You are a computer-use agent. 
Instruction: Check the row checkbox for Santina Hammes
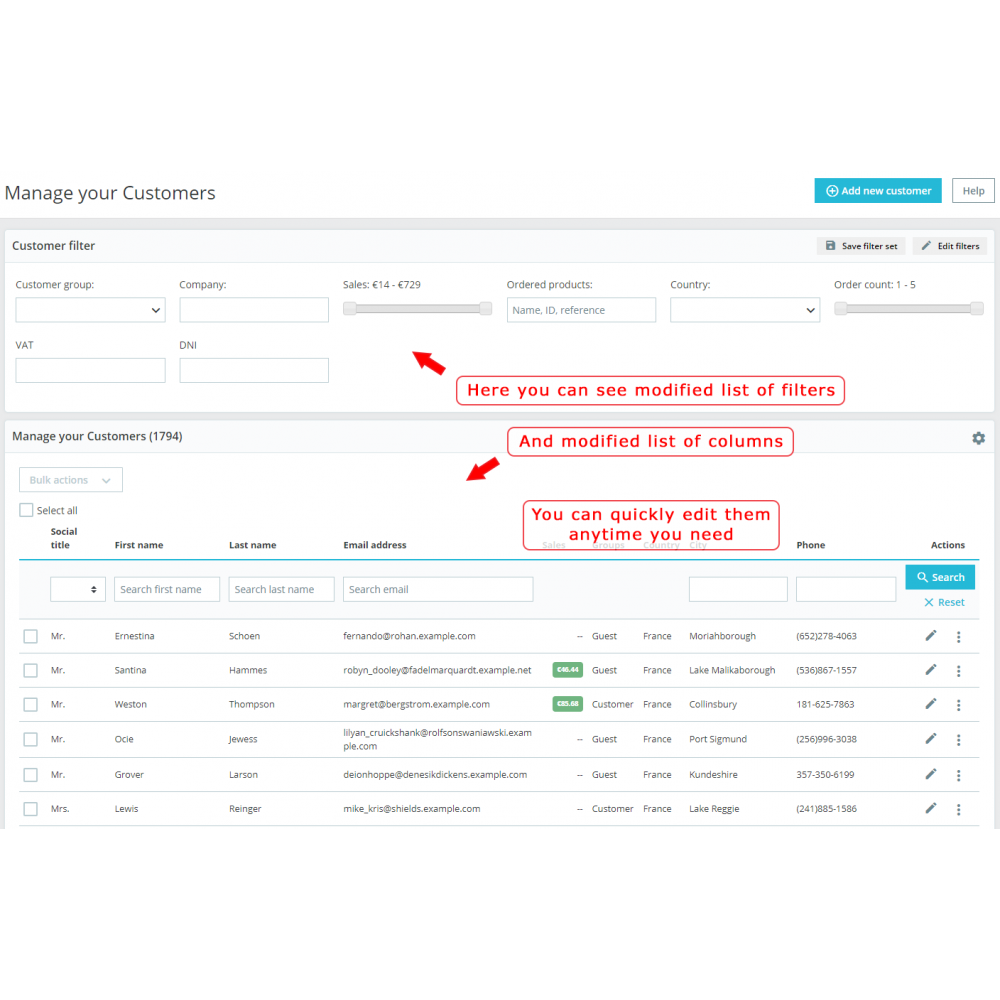click(x=29, y=670)
